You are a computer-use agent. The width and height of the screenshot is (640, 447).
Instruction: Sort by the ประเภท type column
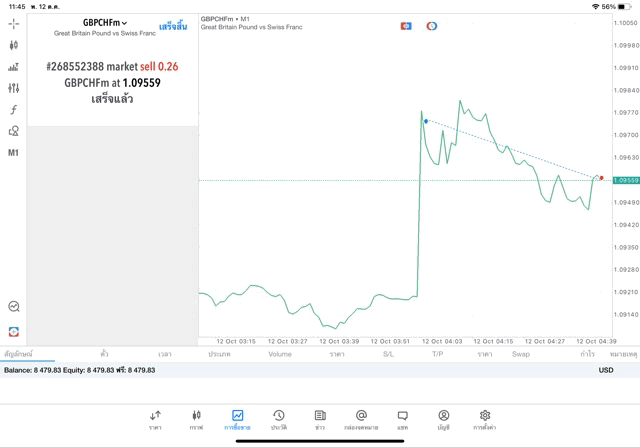pyautogui.click(x=219, y=354)
